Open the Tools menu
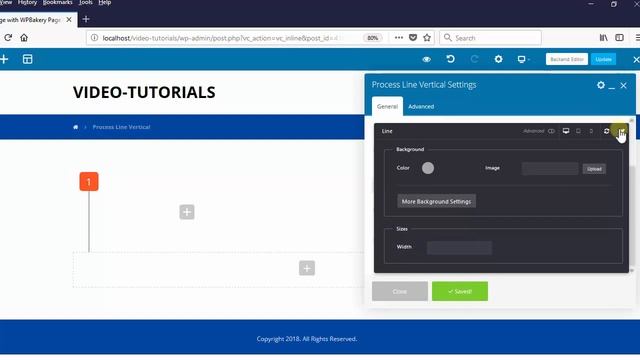 (85, 2)
